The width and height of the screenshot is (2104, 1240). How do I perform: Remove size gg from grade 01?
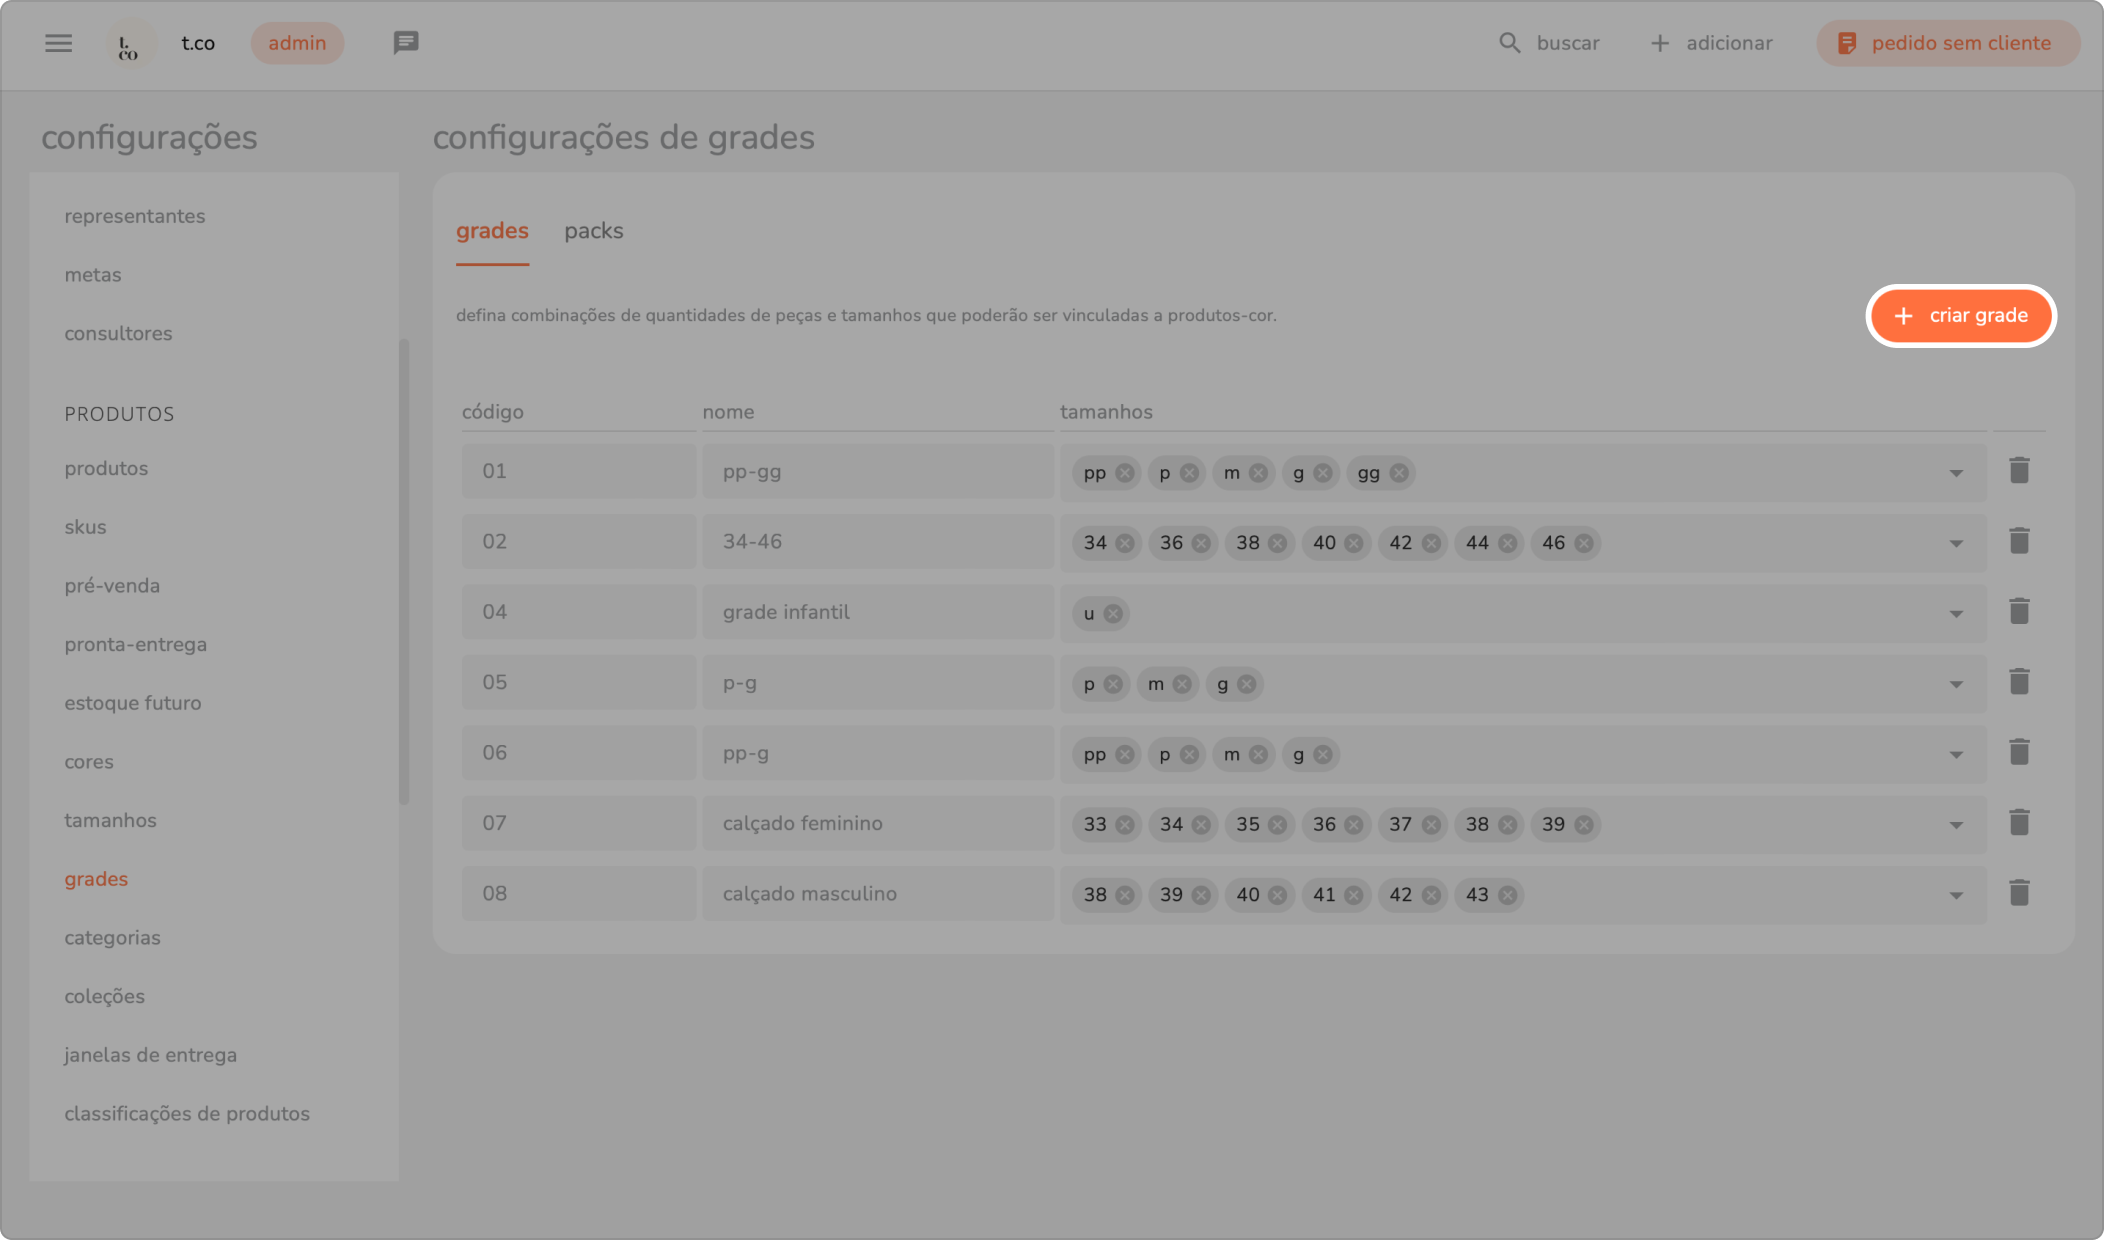pyautogui.click(x=1399, y=473)
